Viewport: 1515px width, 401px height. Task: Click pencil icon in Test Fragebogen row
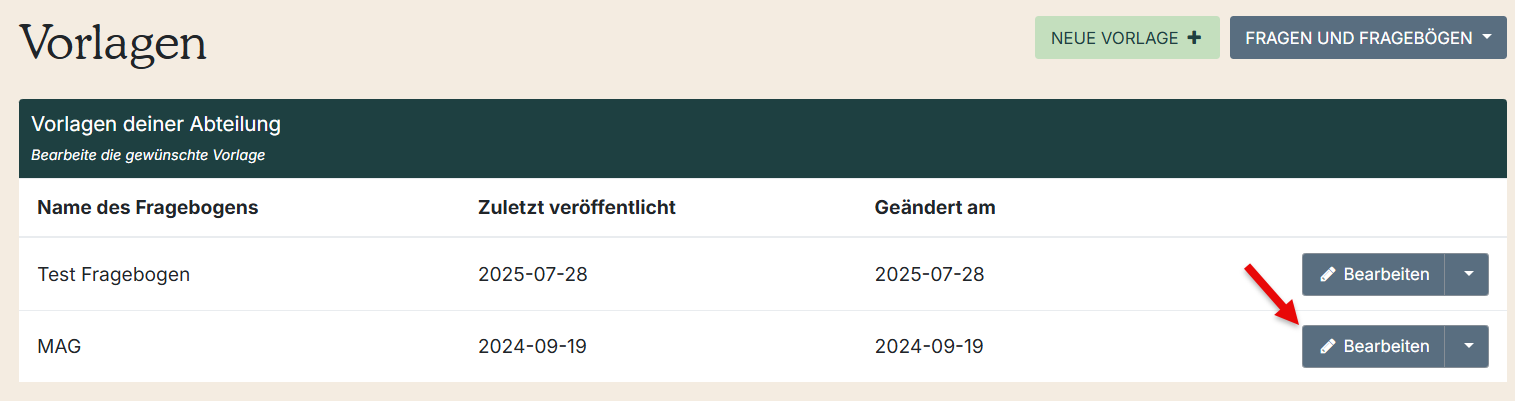point(1328,274)
